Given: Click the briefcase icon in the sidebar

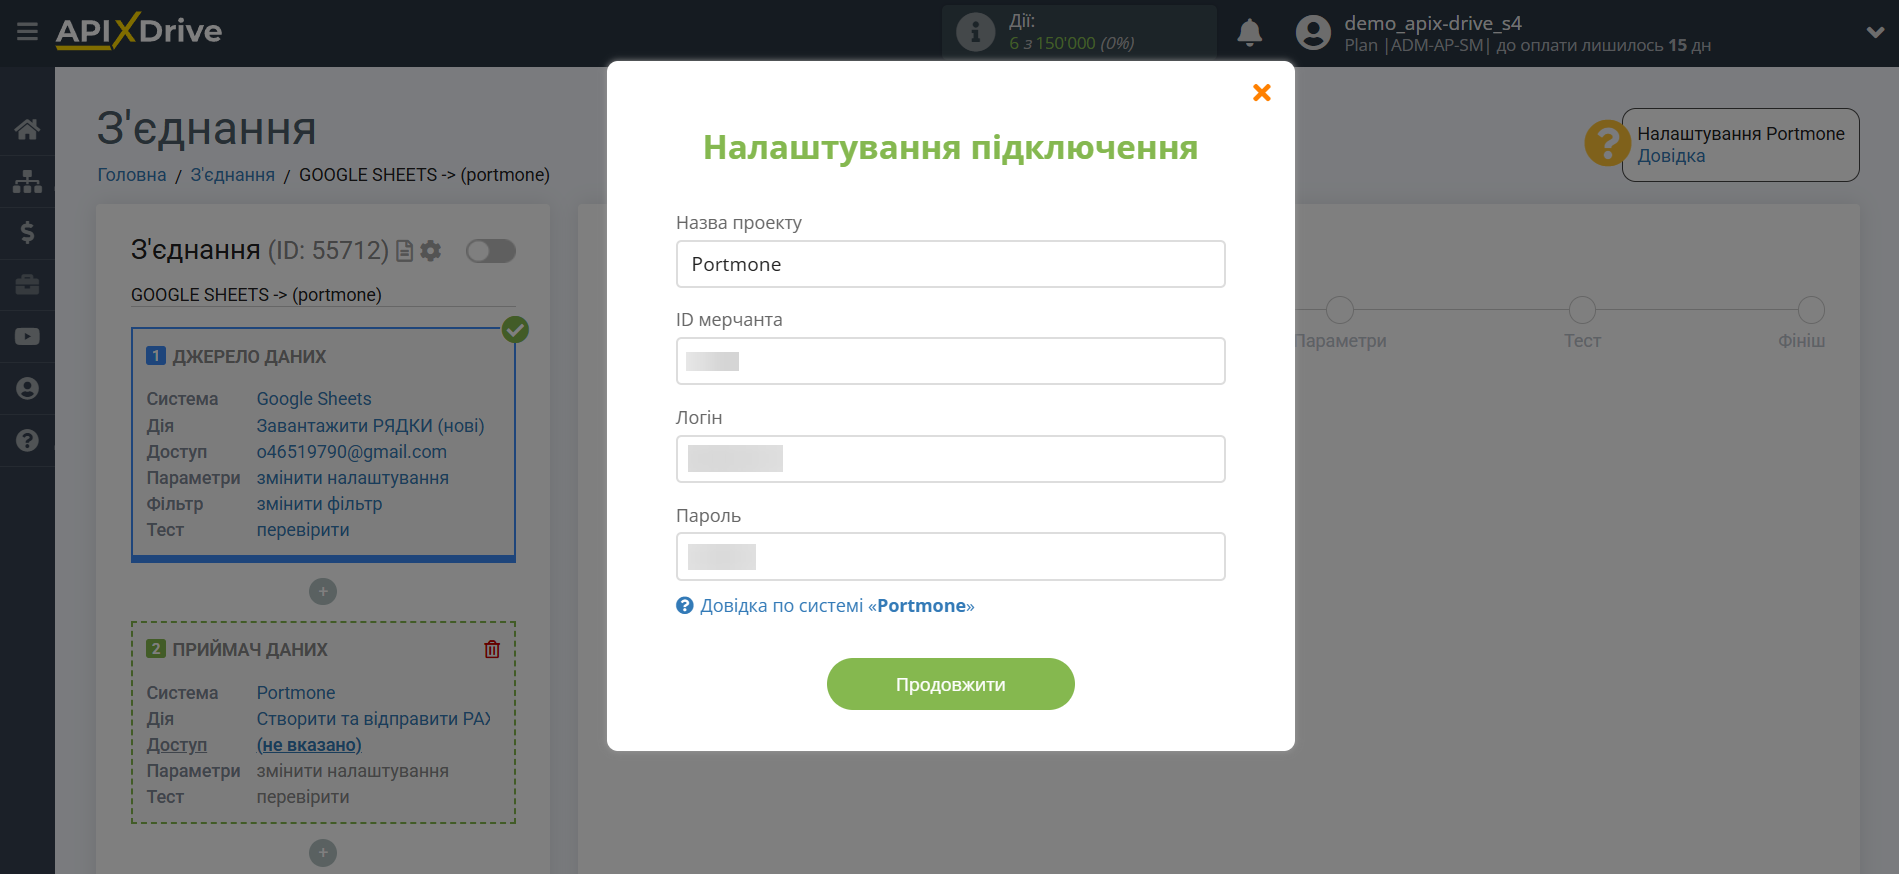Looking at the screenshot, I should [x=27, y=285].
